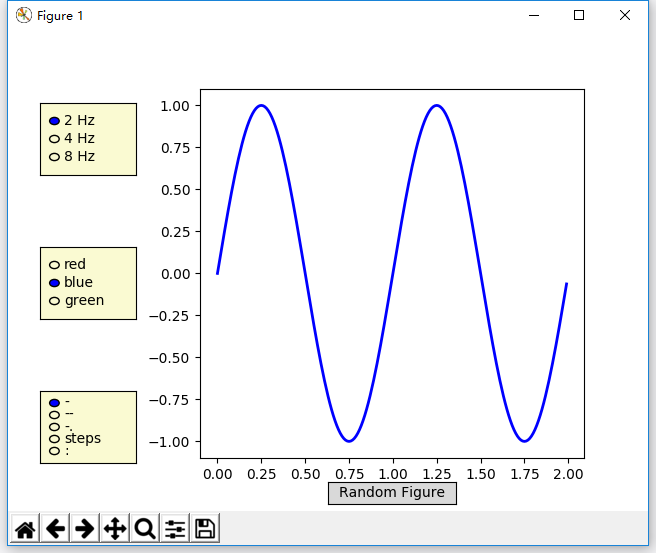656x553 pixels.
Task: Click the Figure 1 window title text
Action: tap(60, 16)
